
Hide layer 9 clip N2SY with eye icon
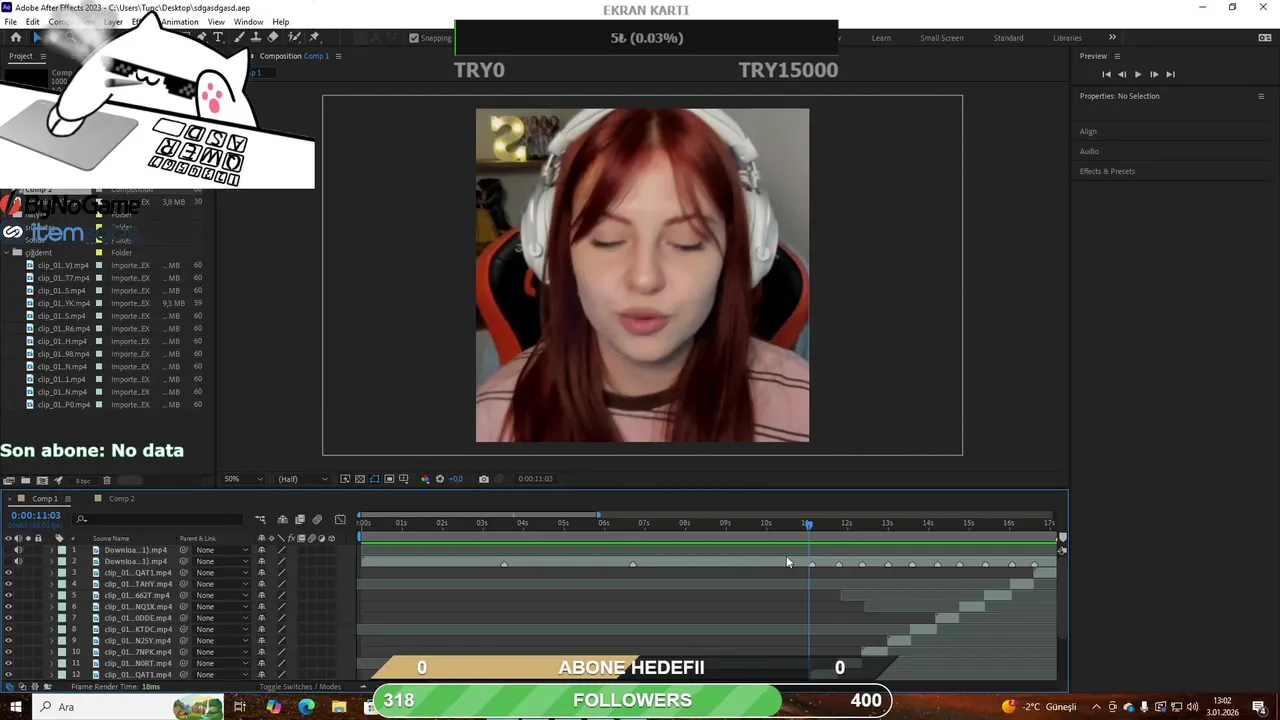point(8,641)
